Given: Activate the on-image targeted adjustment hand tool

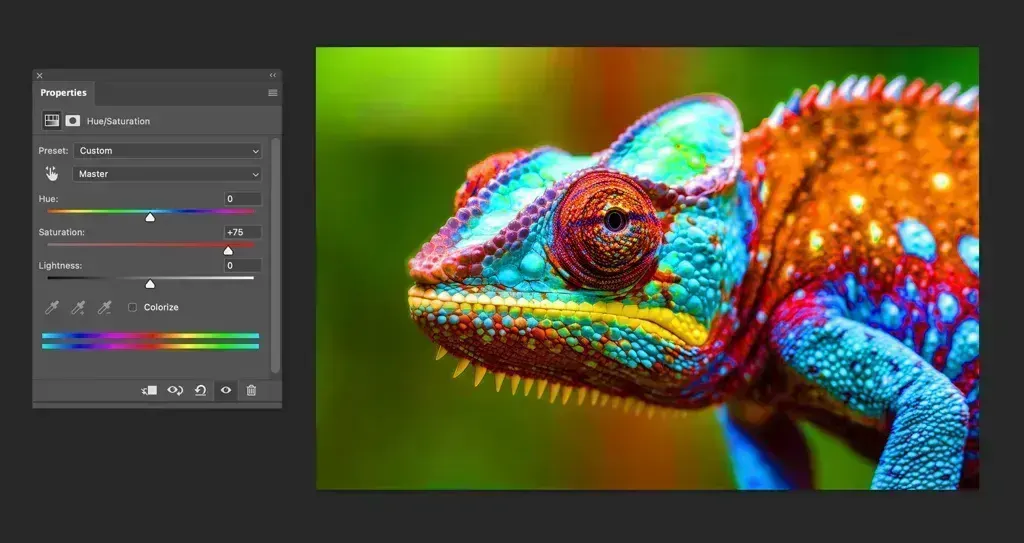Looking at the screenshot, I should pyautogui.click(x=52, y=174).
